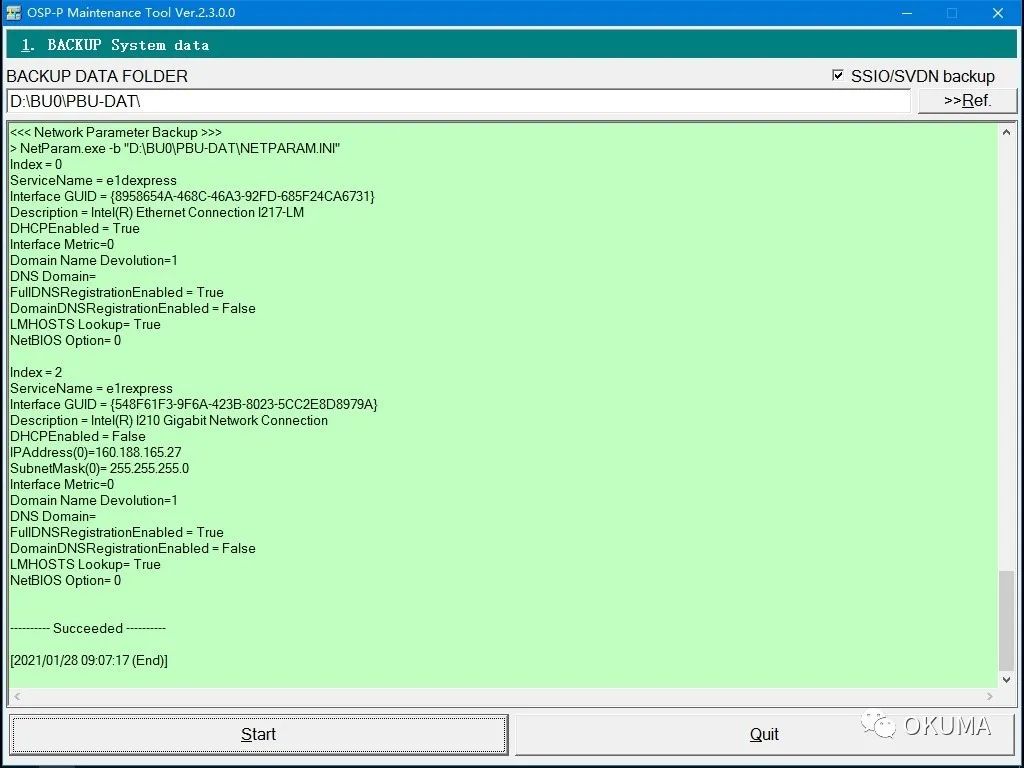Click the "Succeeded" status line
Image resolution: width=1024 pixels, height=768 pixels.
(x=88, y=628)
